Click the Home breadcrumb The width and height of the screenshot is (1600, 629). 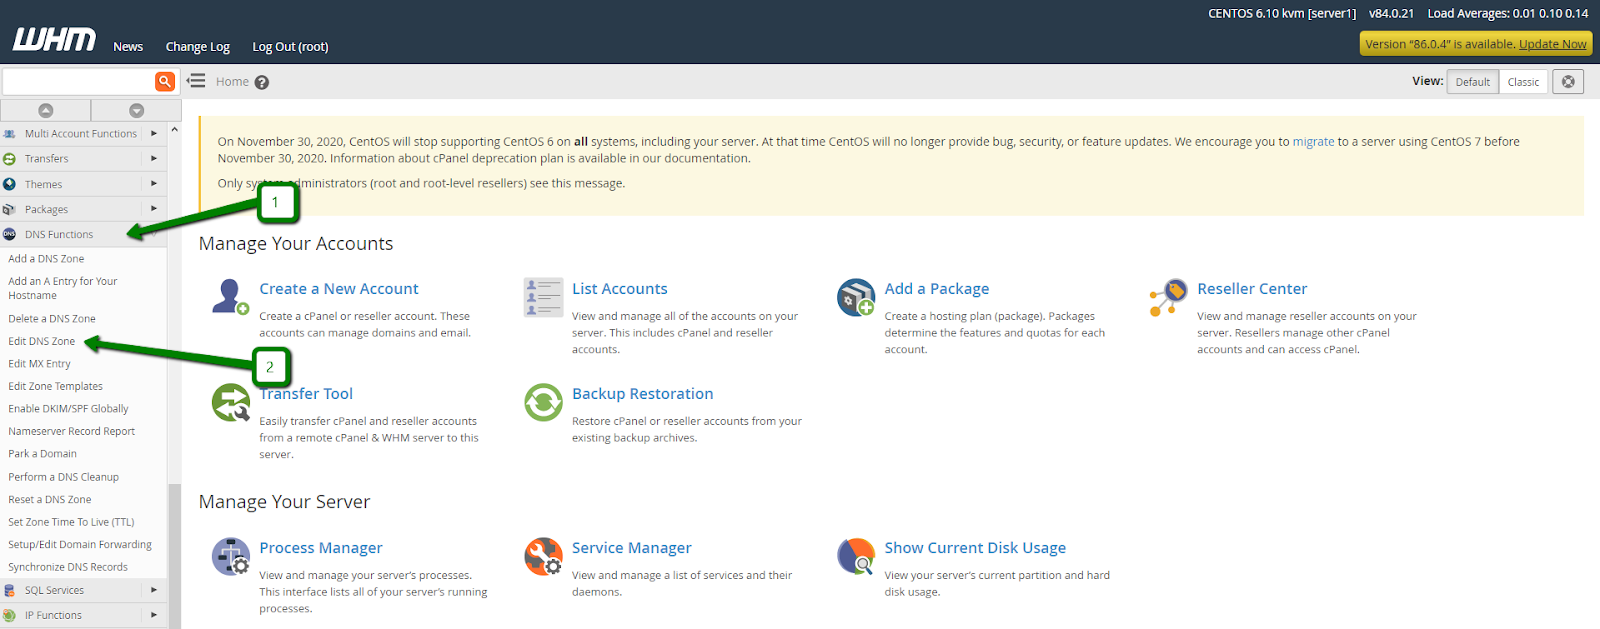tap(232, 82)
